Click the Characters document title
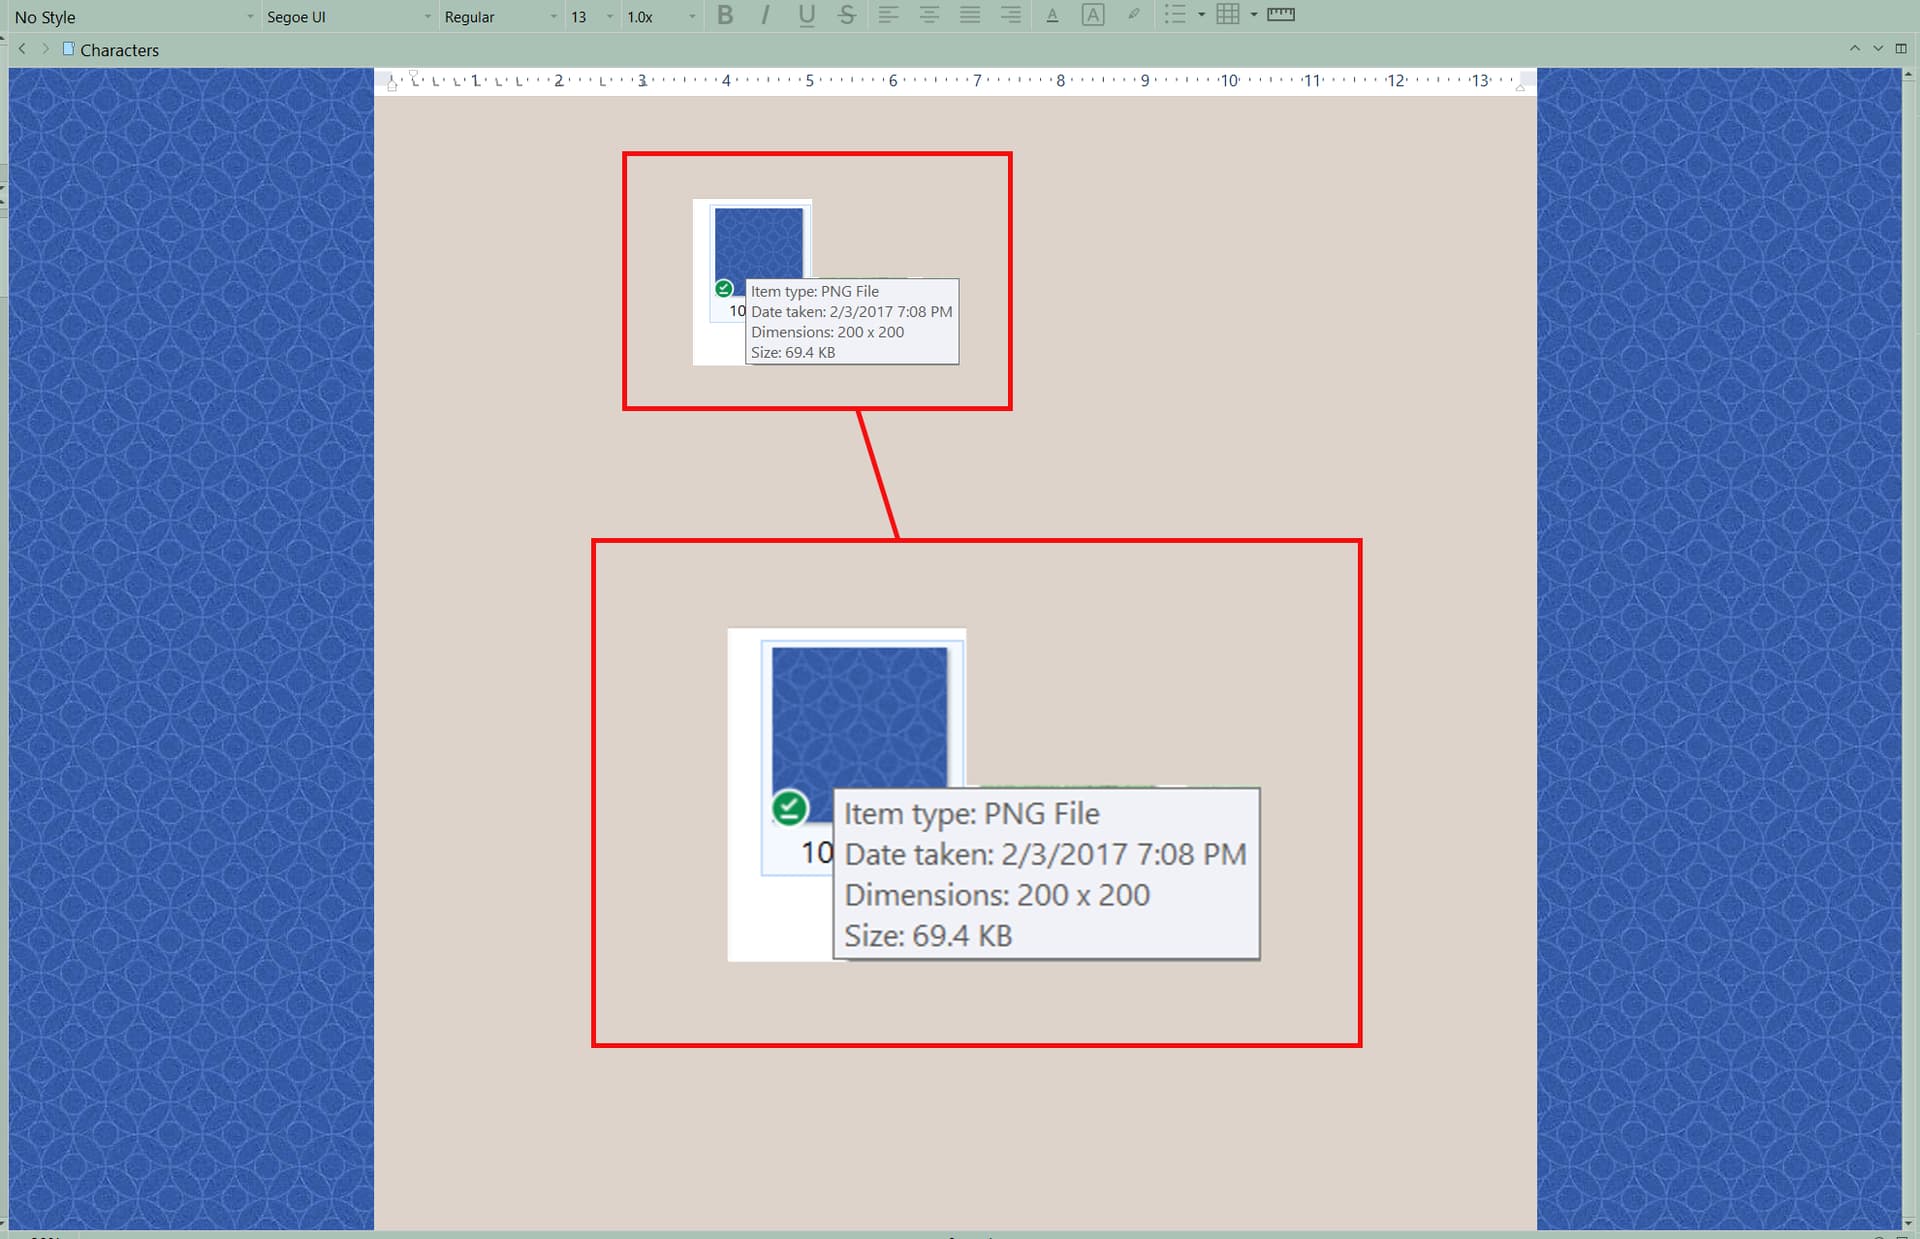 [119, 50]
